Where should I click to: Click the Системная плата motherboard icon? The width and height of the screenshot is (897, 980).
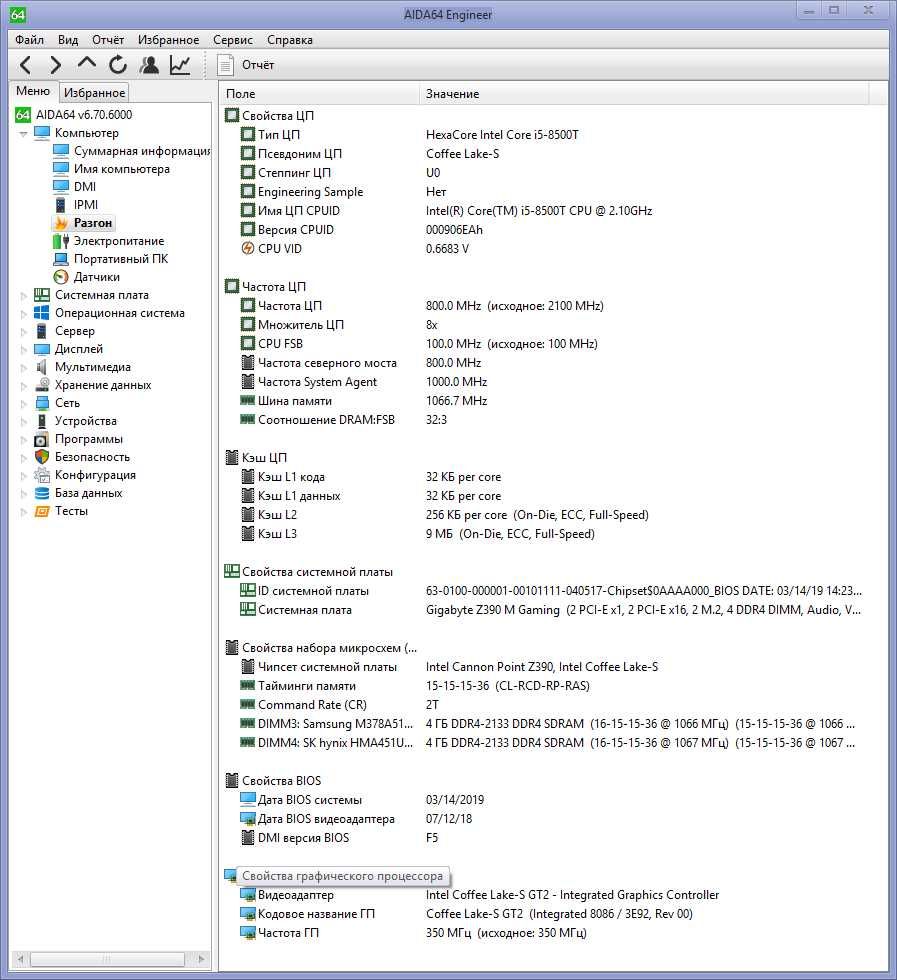(x=42, y=295)
